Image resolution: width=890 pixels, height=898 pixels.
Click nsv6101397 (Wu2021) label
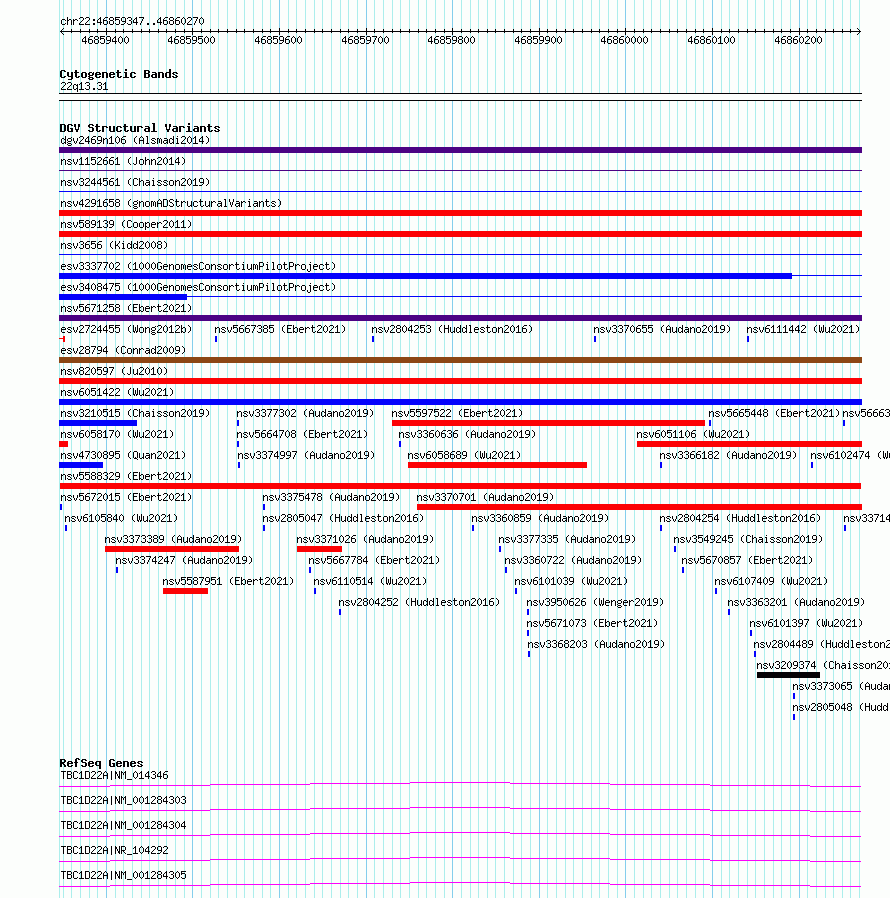pos(806,623)
